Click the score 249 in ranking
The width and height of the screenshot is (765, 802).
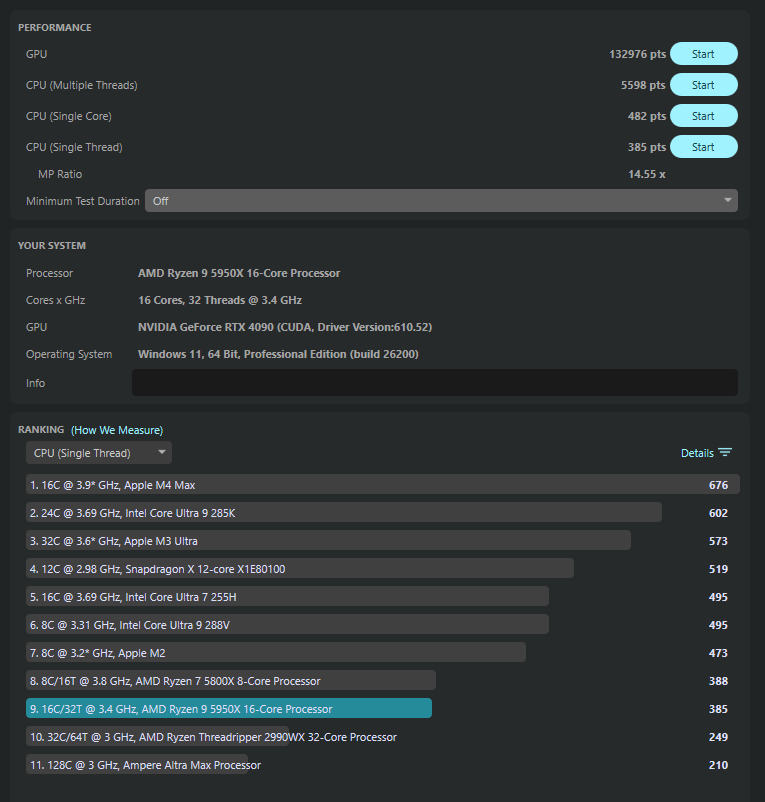[x=718, y=737]
